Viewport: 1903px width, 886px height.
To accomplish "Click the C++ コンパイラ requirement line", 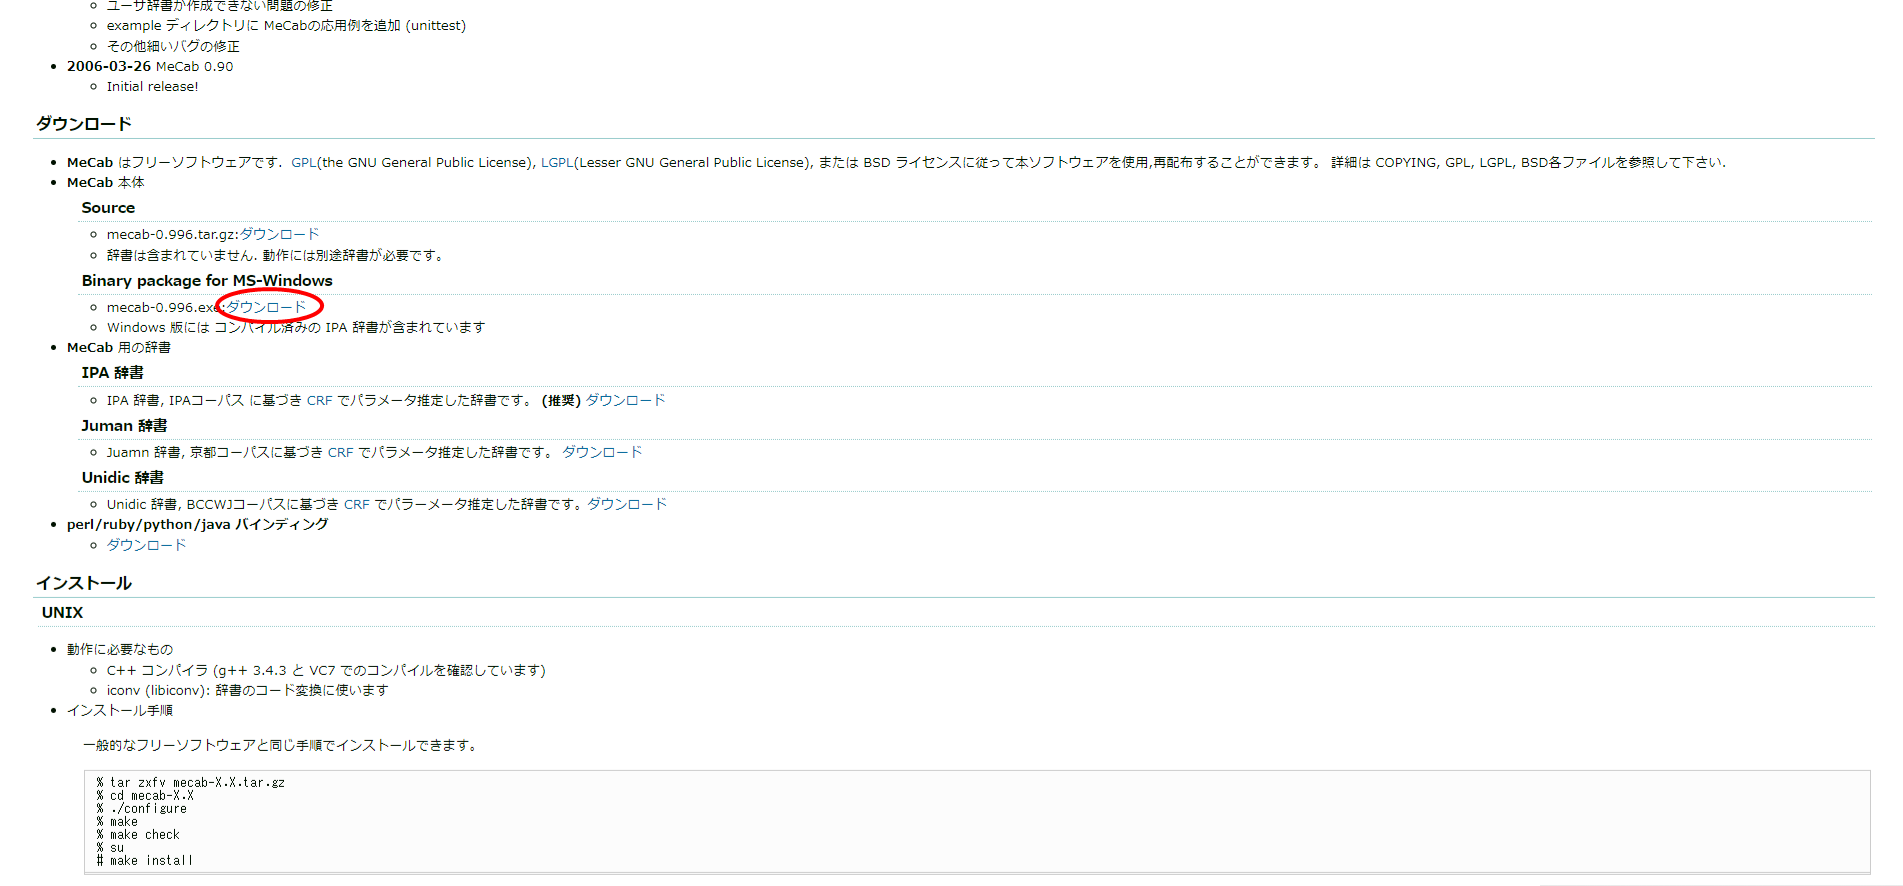I will 326,670.
